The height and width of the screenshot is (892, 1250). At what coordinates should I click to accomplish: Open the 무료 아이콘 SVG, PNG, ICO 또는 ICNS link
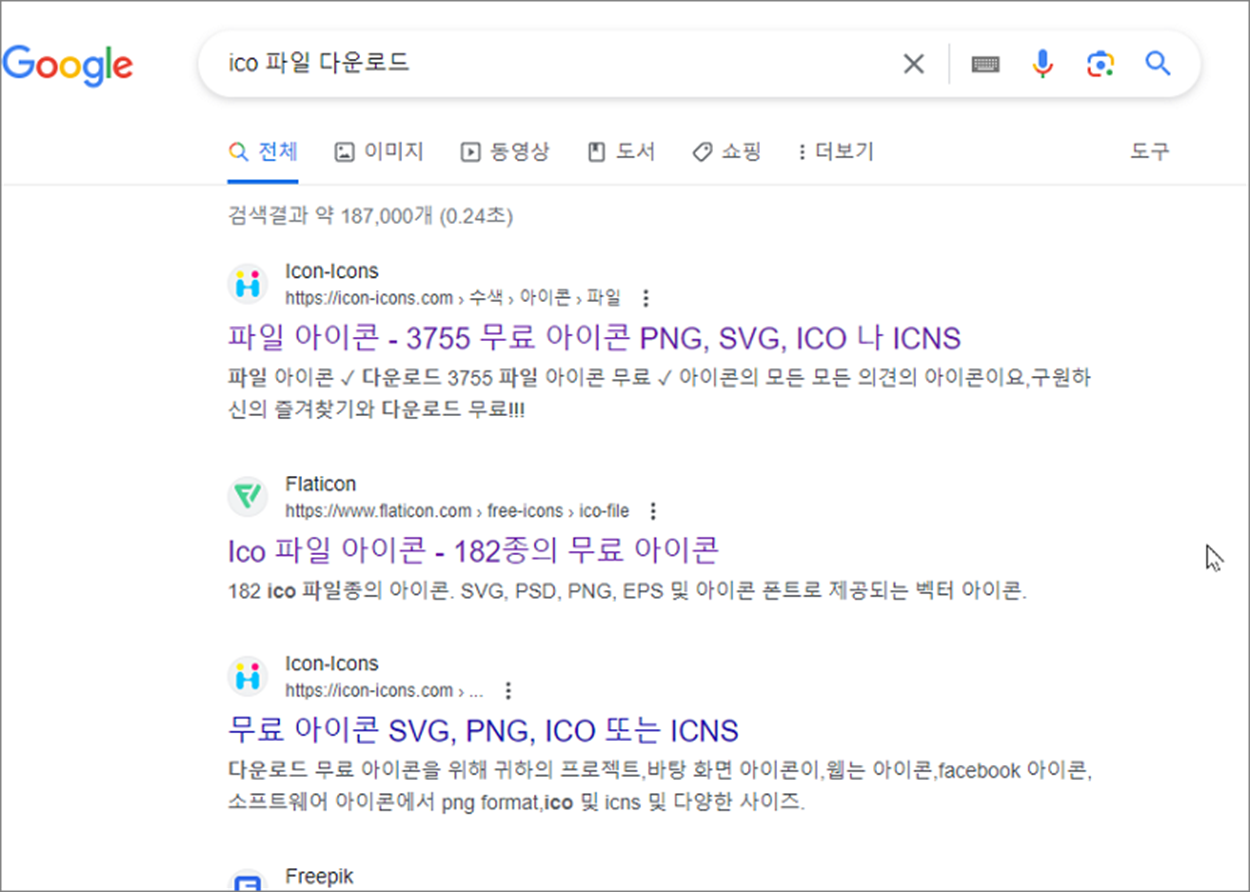point(483,730)
